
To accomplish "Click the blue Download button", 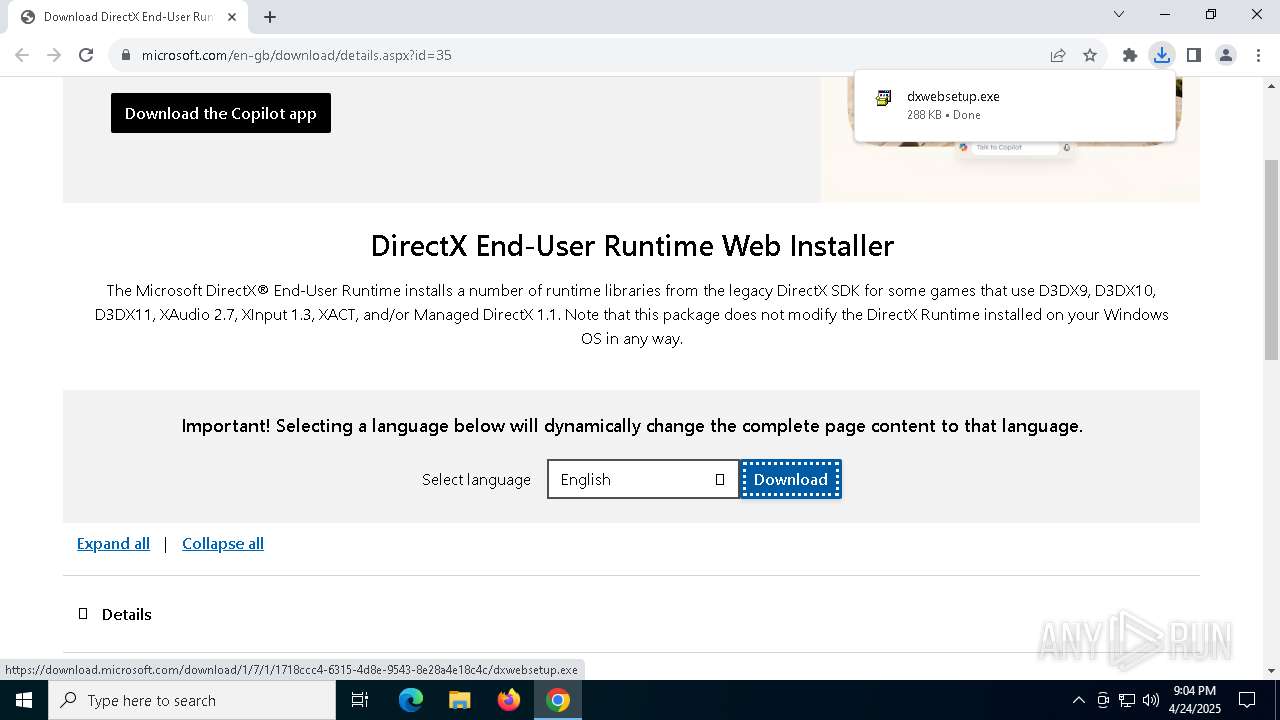I will tap(790, 479).
